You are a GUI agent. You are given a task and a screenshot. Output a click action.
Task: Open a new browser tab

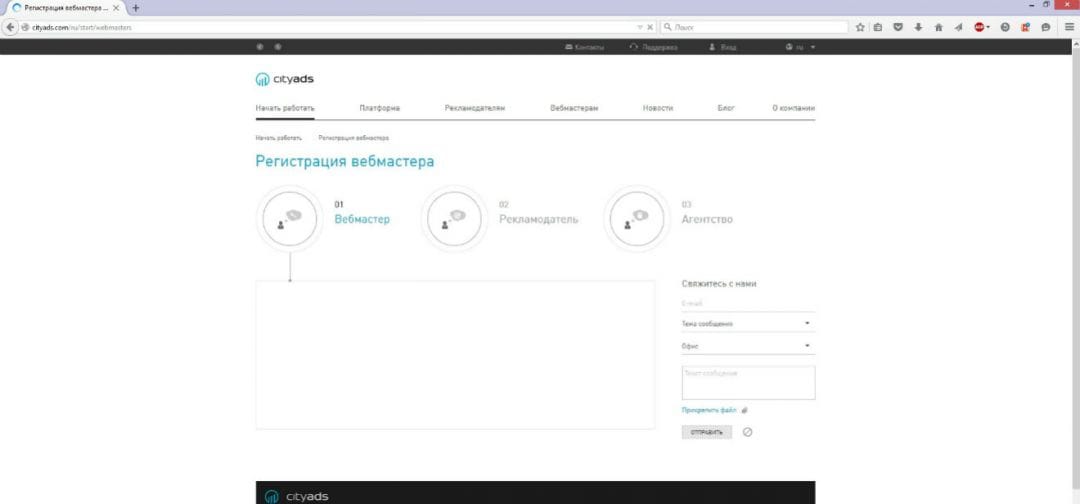(x=136, y=8)
